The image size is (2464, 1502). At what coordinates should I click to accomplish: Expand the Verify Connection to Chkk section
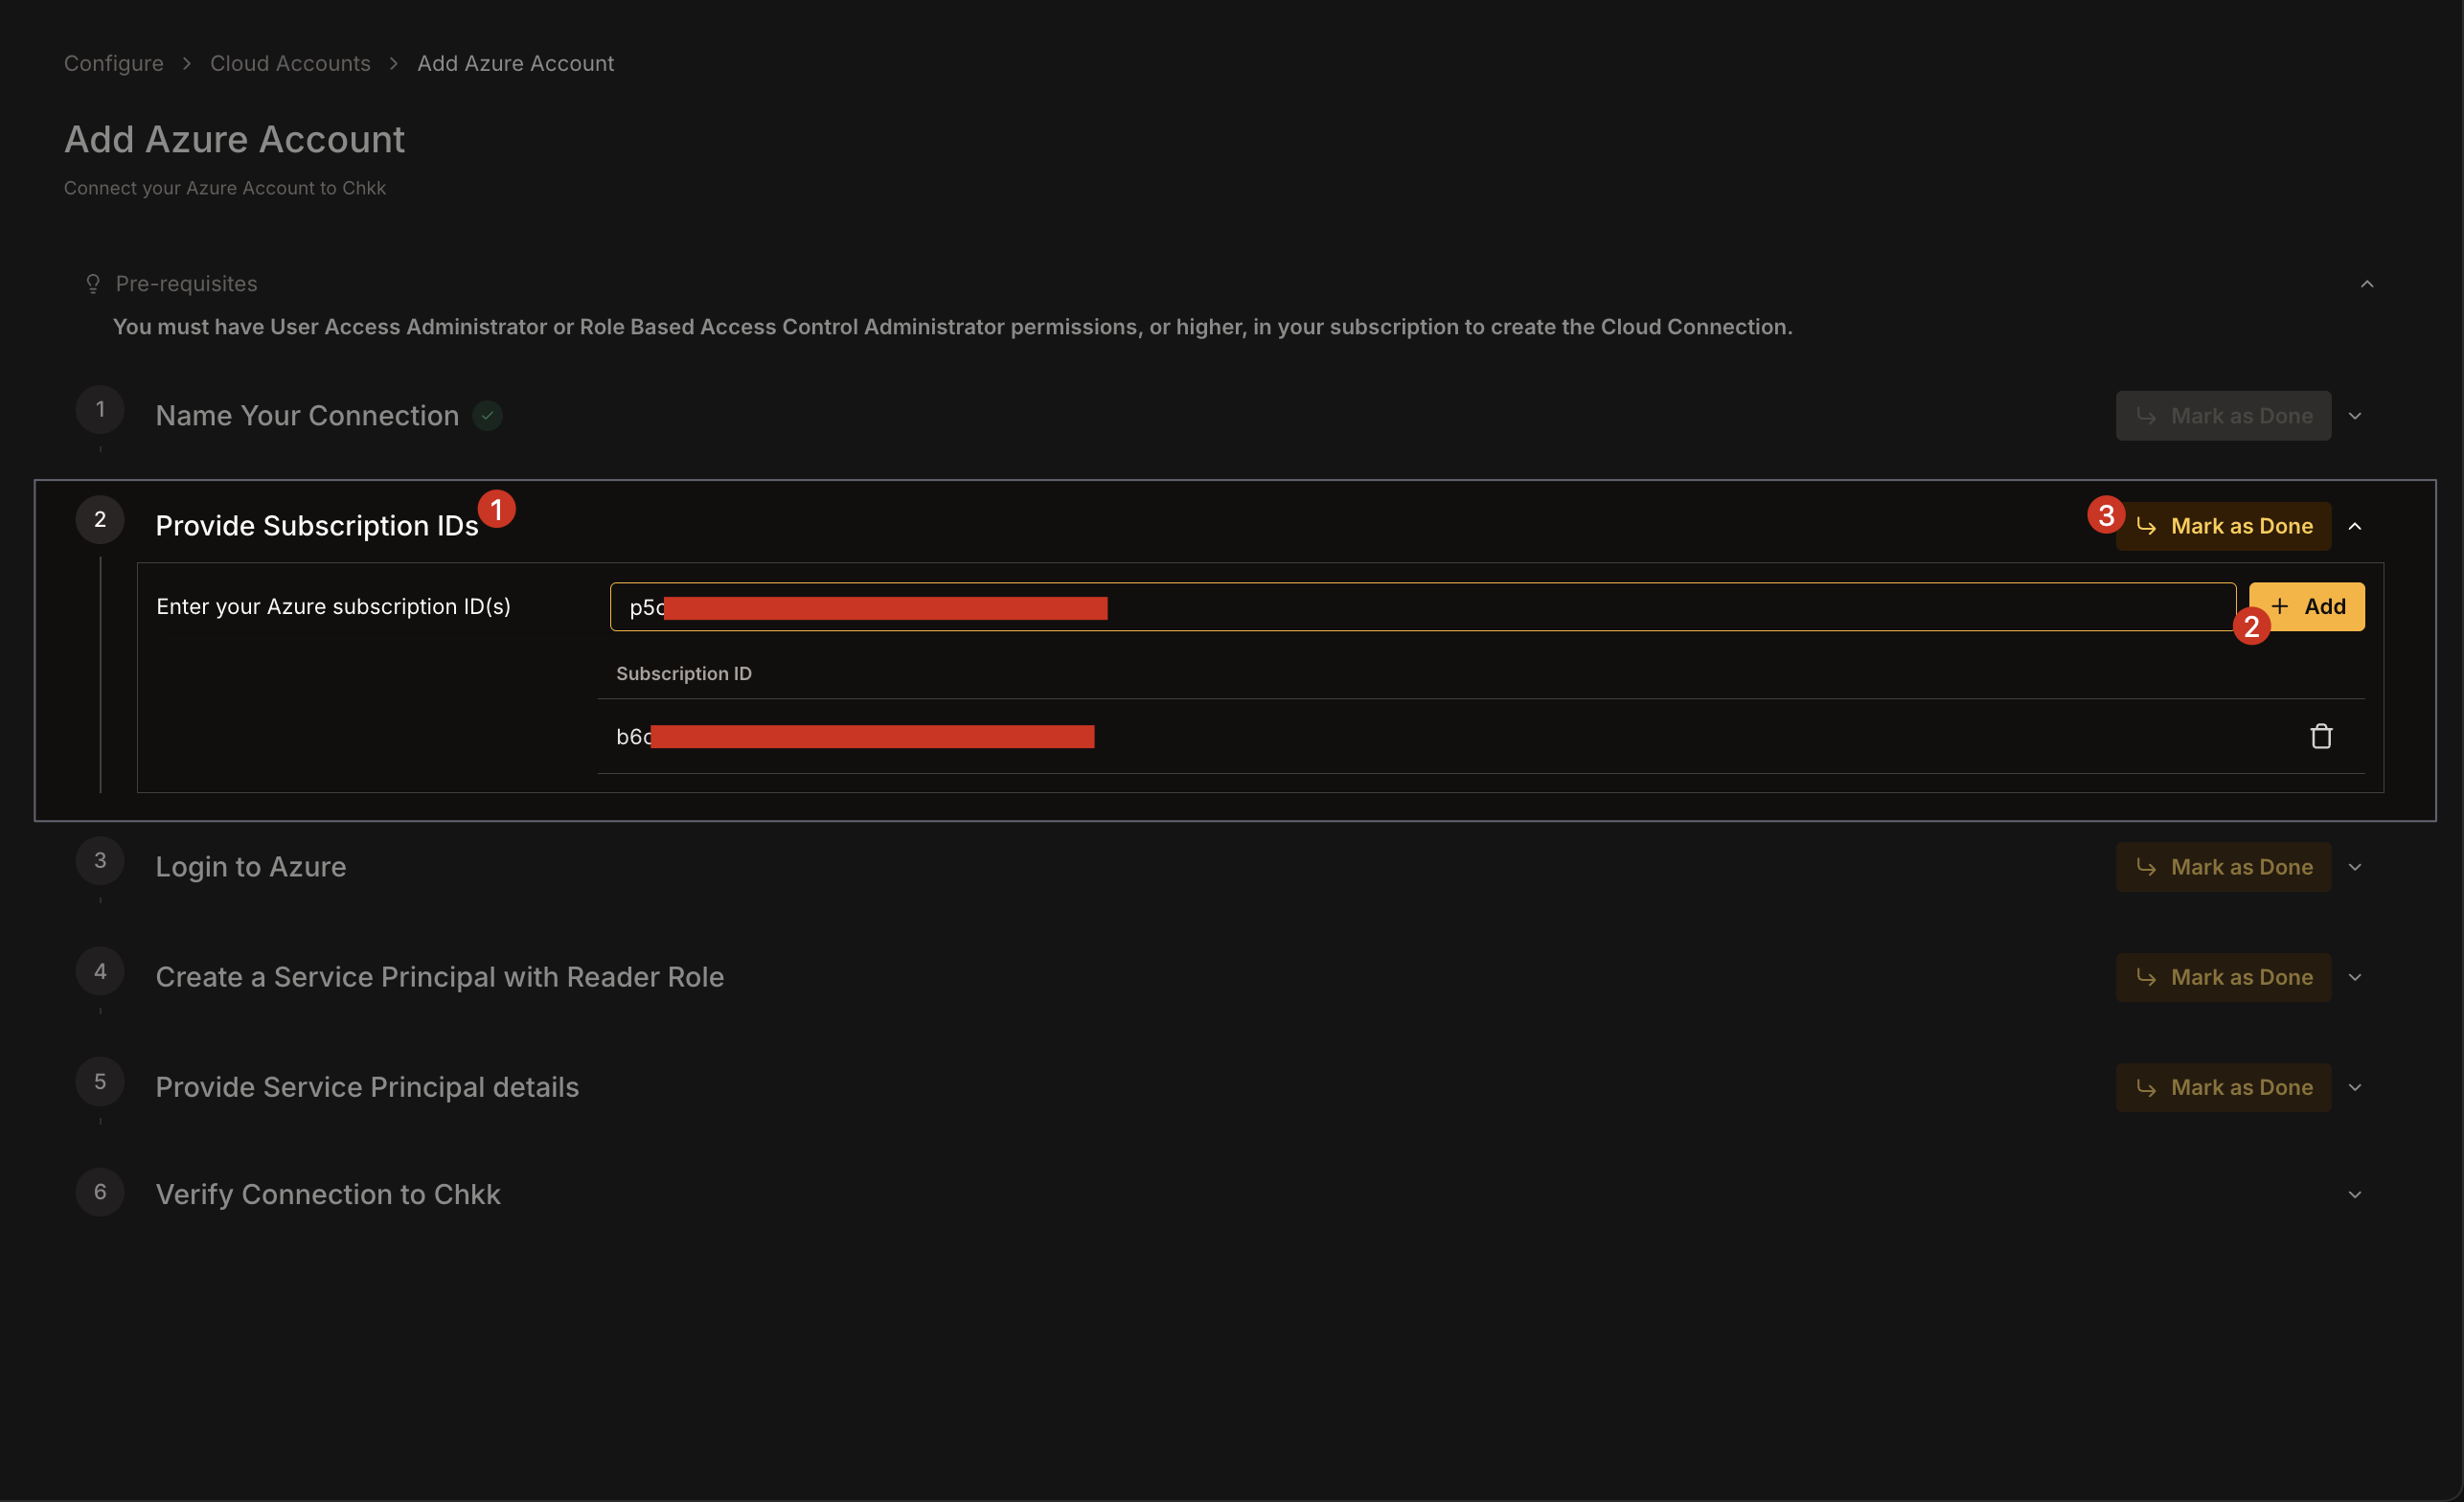2355,1193
